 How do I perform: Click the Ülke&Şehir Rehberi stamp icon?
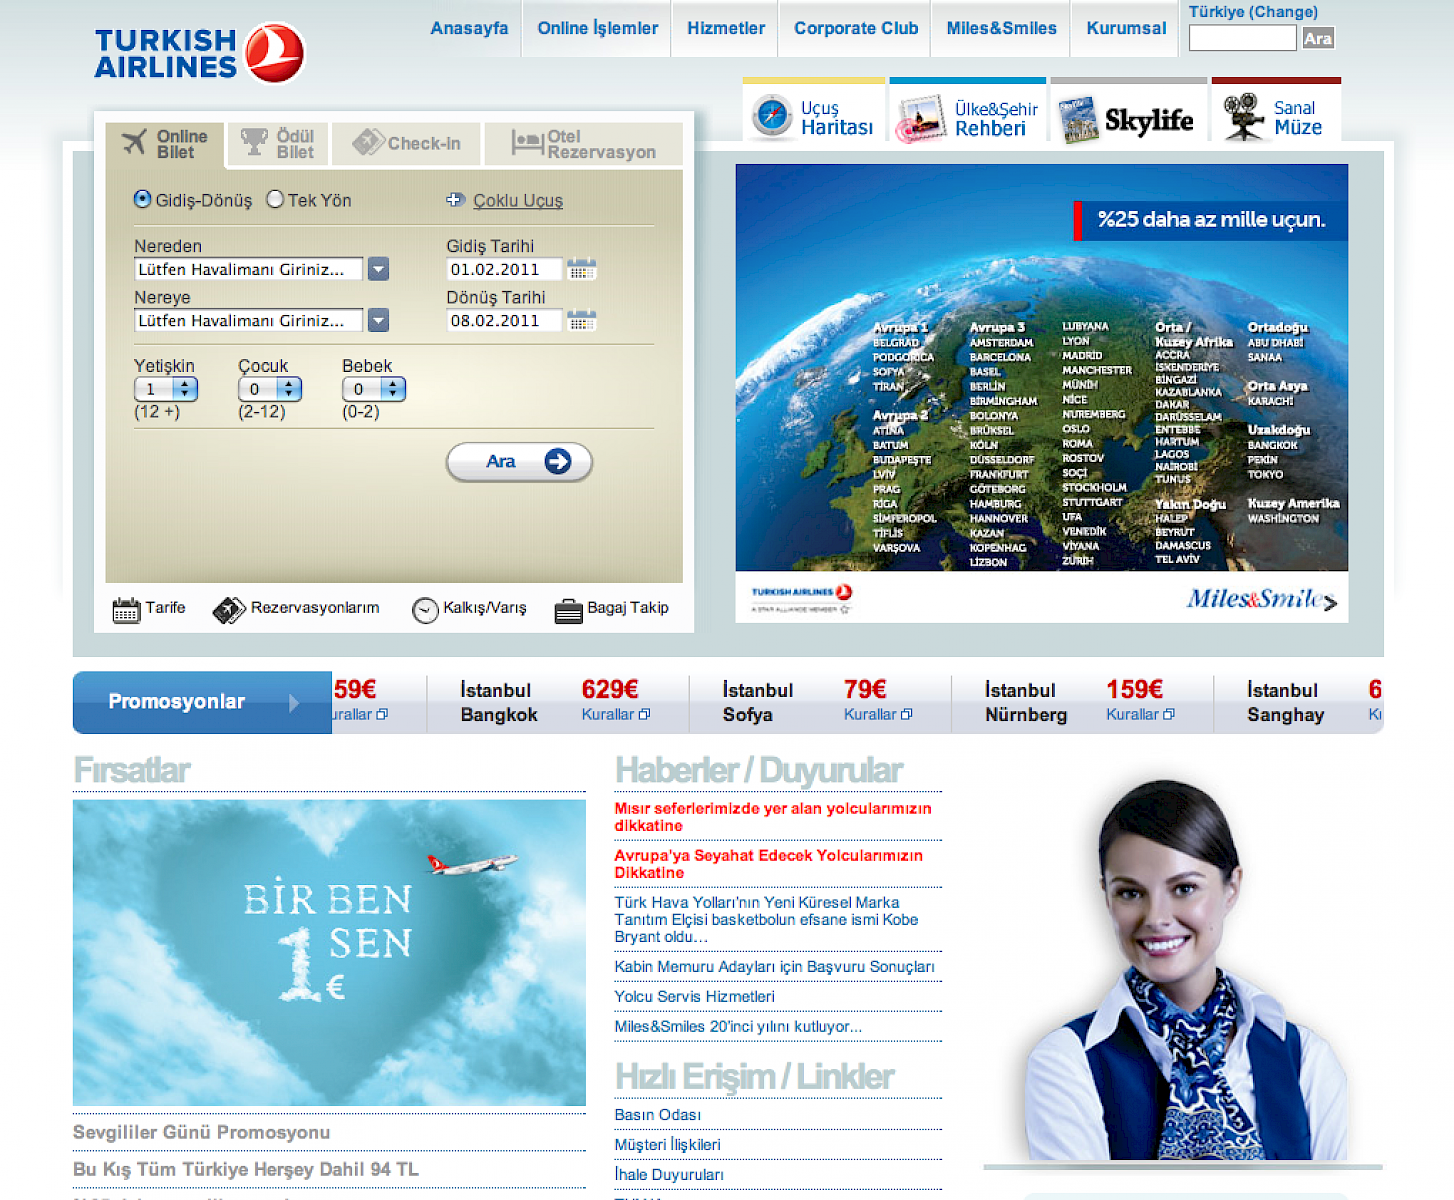point(920,119)
